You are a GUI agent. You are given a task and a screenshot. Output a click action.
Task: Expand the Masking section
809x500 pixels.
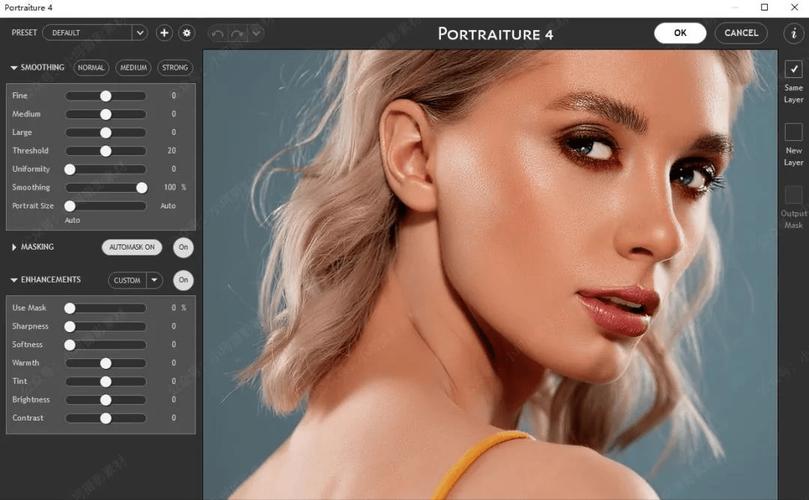pos(14,247)
